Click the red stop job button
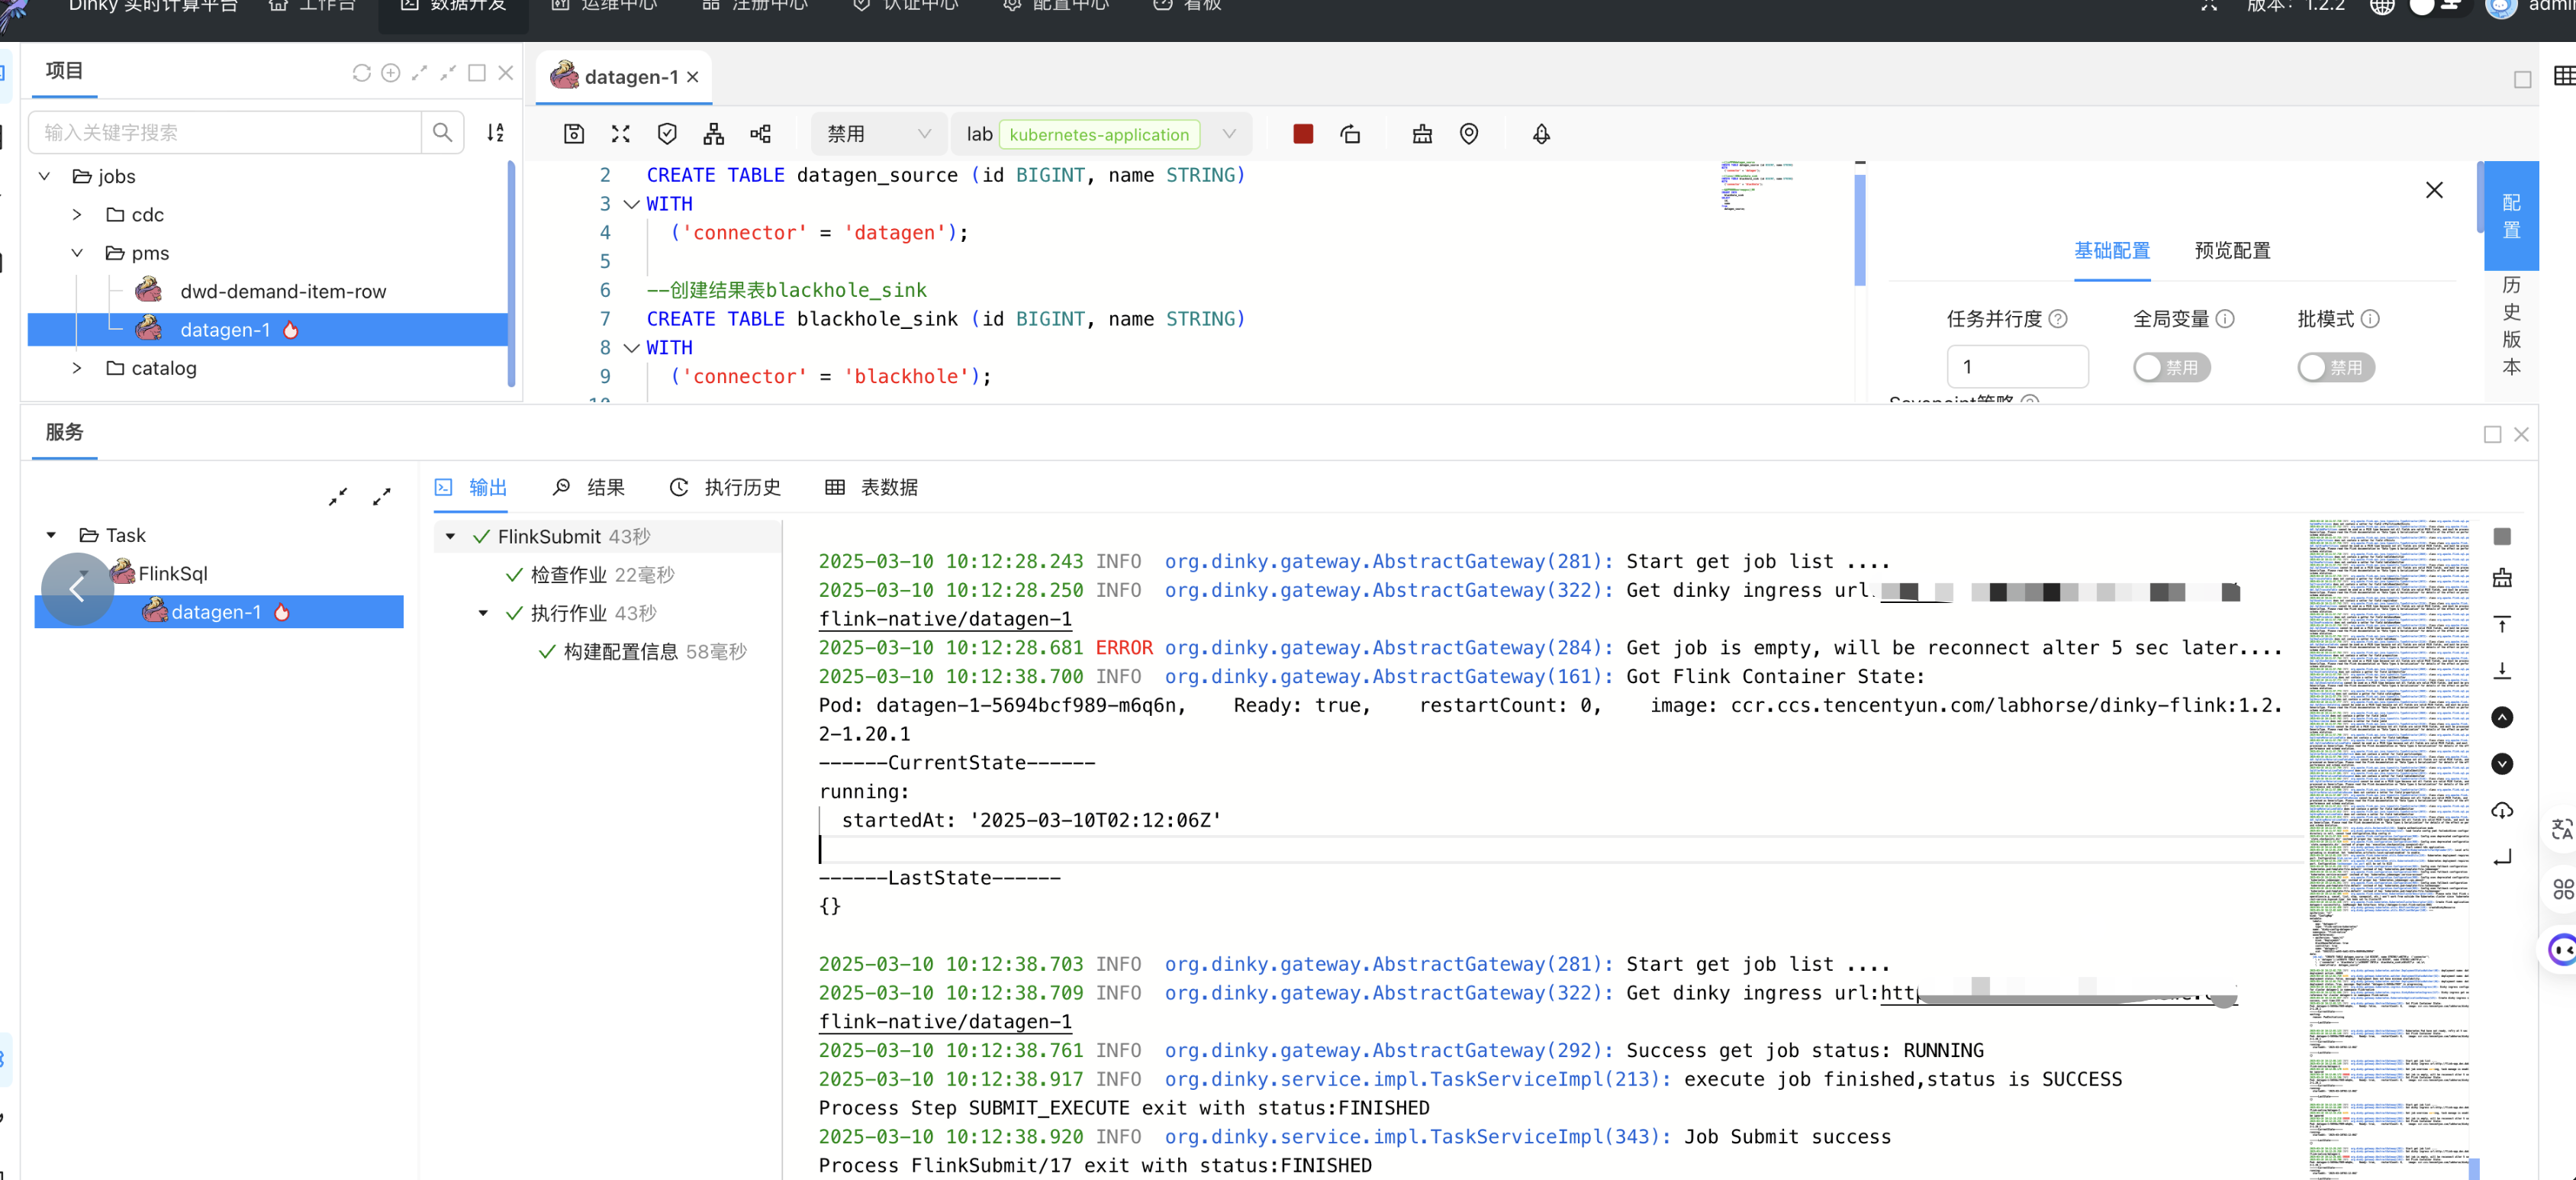Viewport: 2576px width, 1180px height. [1302, 134]
